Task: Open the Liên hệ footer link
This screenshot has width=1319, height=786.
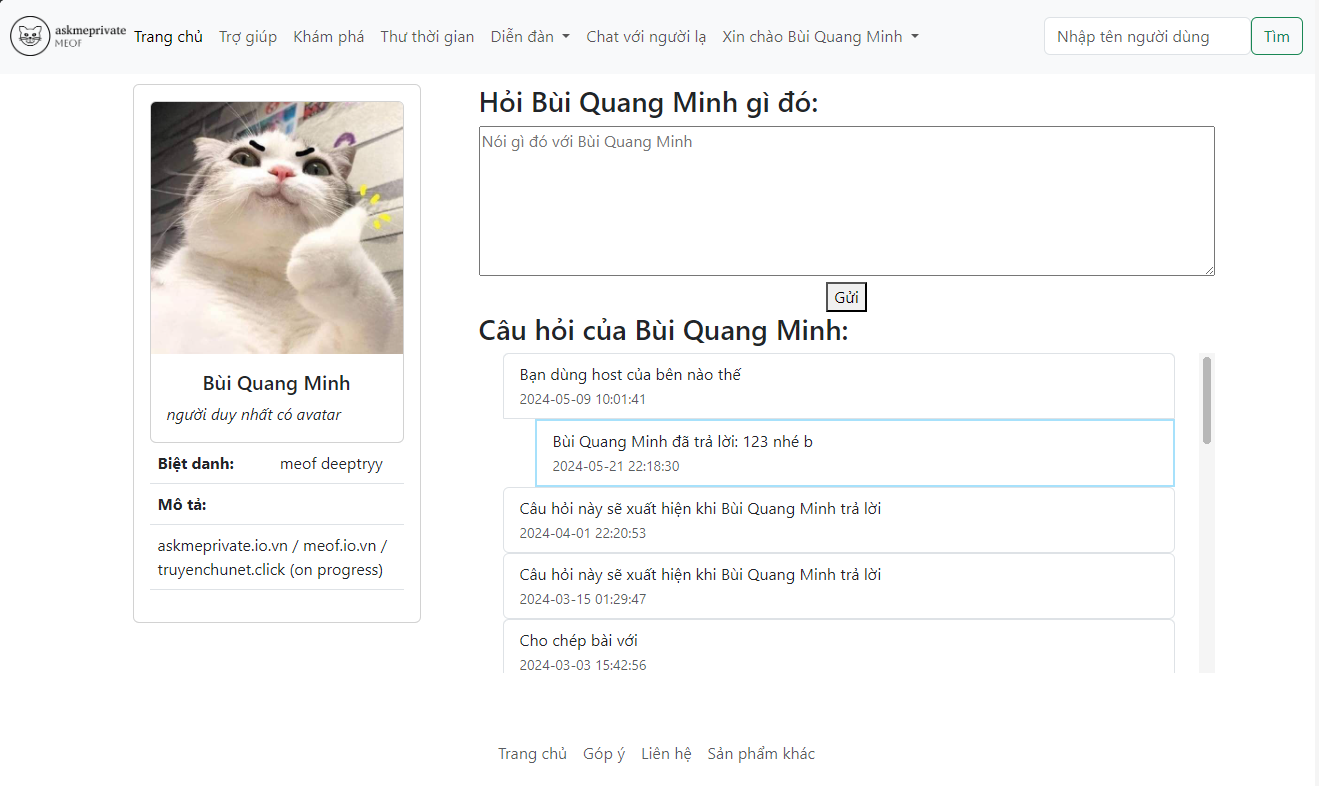Action: point(666,754)
